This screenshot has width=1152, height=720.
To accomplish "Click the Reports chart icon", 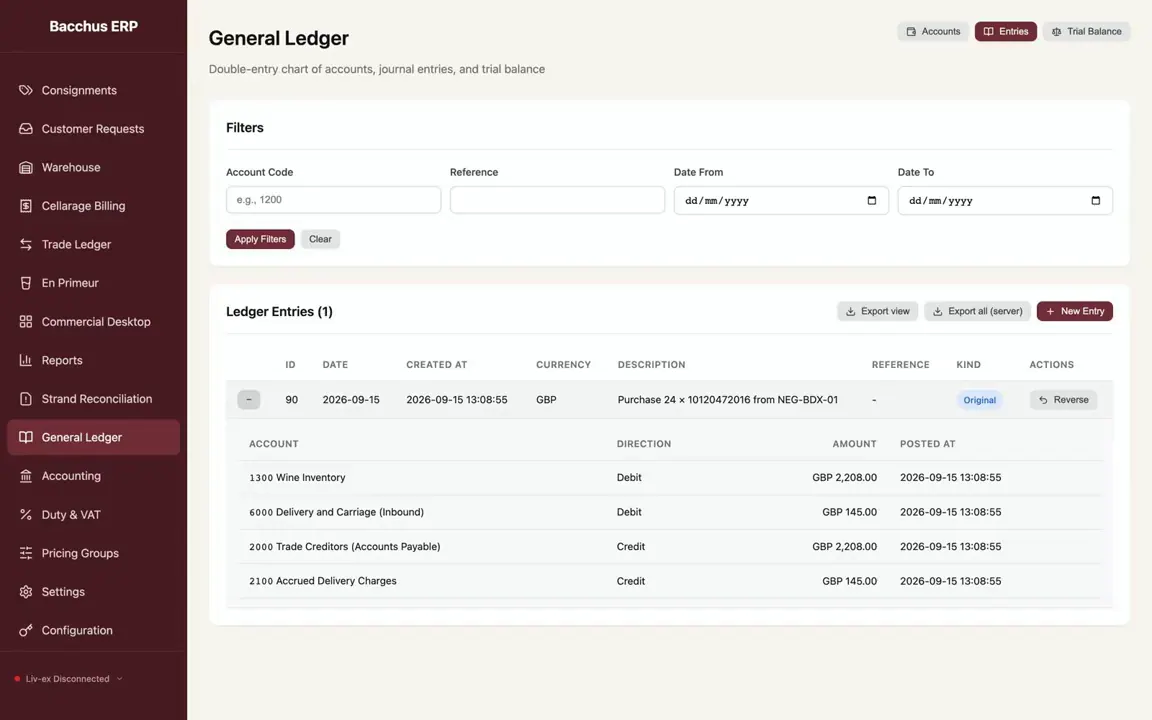I will [x=26, y=360].
